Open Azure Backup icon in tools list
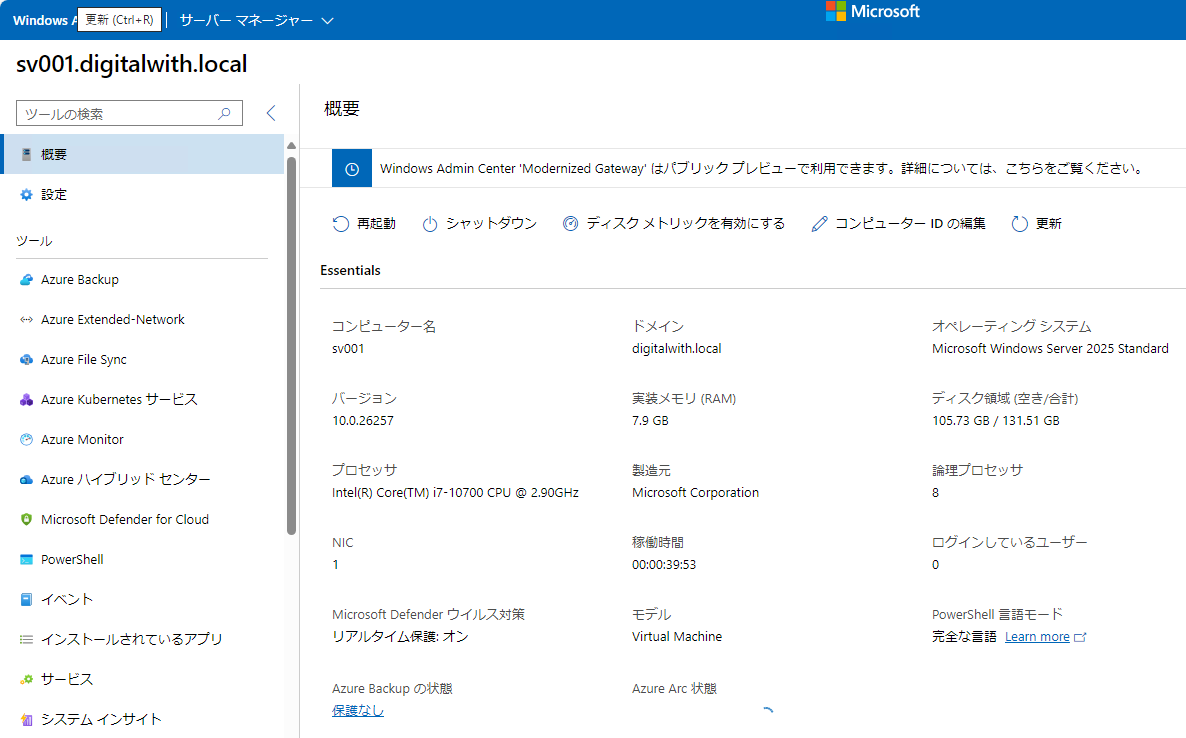Viewport: 1186px width, 738px height. [x=26, y=280]
